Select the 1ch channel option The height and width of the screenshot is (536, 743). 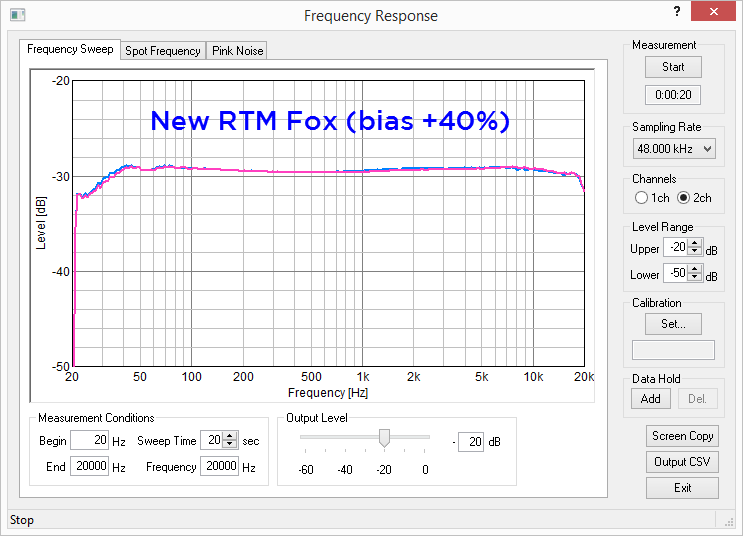[652, 198]
